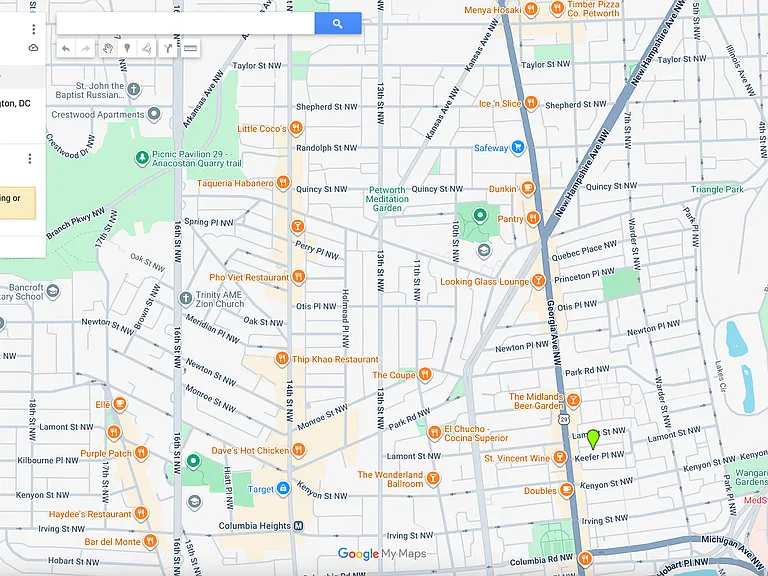Click the school pin below the meditation garden park
Screen dimensions: 768x576
(x=484, y=250)
